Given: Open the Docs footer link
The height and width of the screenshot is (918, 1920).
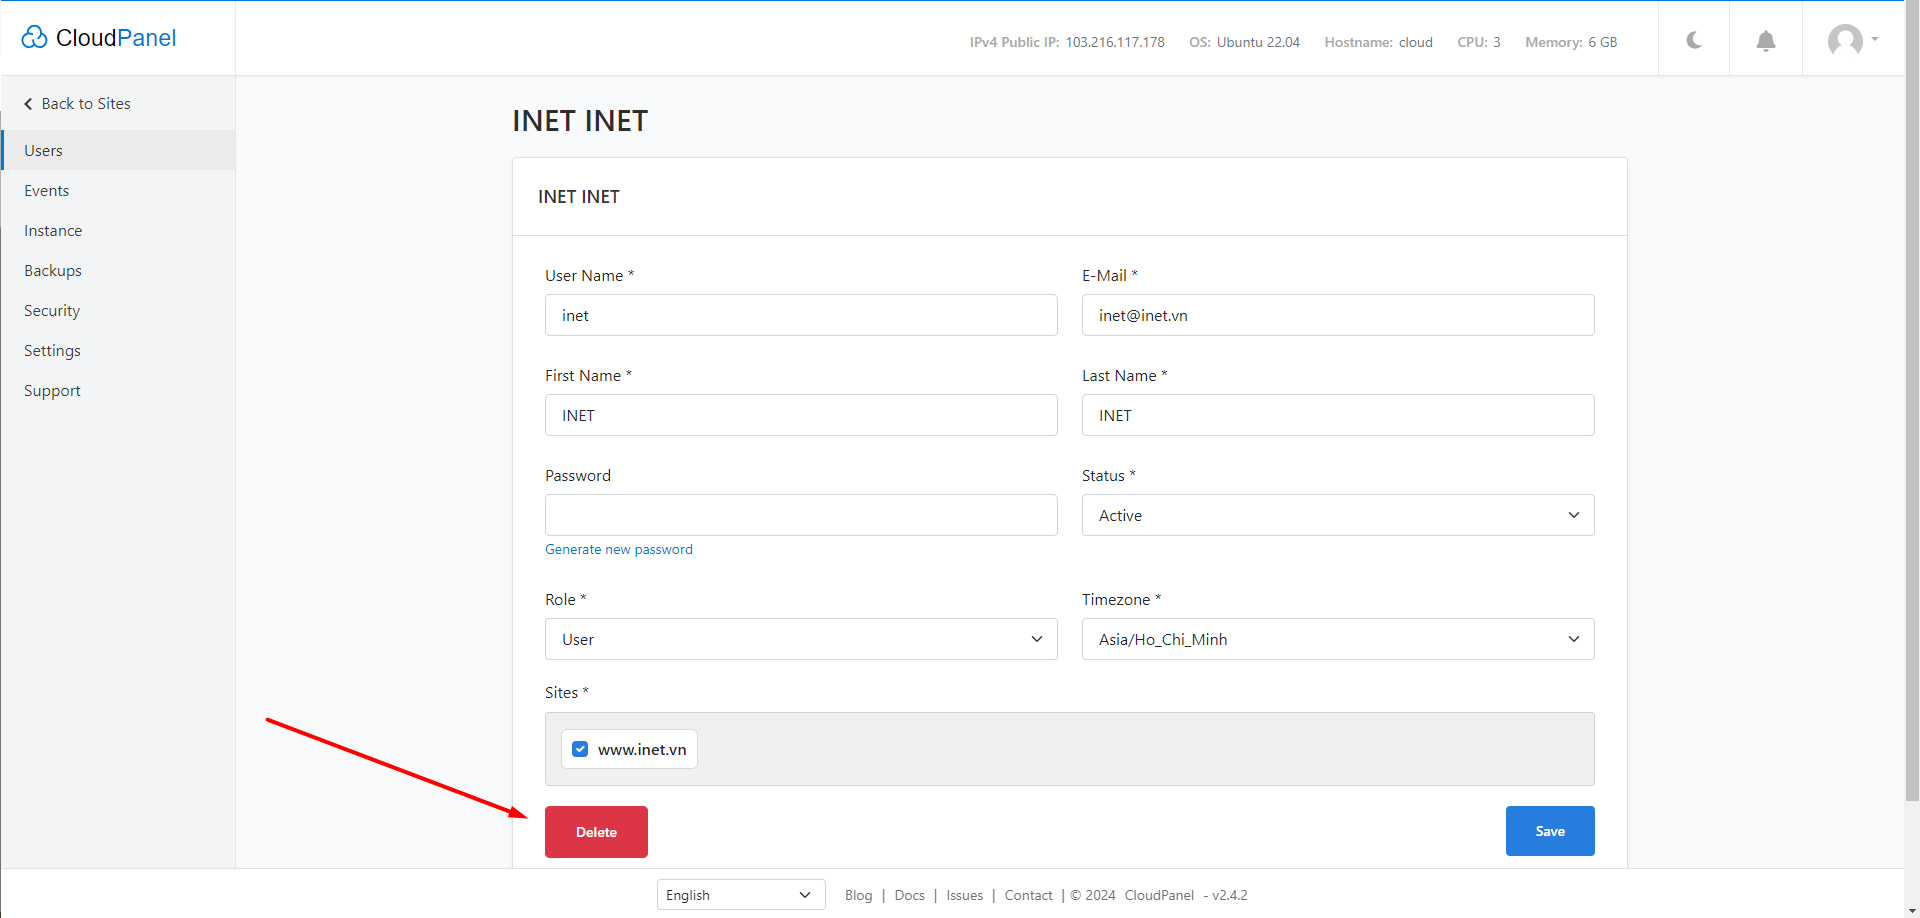Looking at the screenshot, I should point(909,895).
